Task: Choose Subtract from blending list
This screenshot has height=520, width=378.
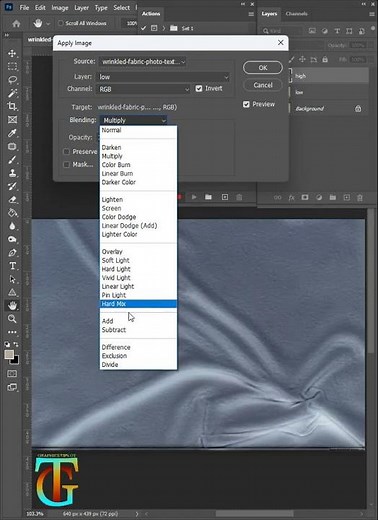Action: [x=138, y=330]
